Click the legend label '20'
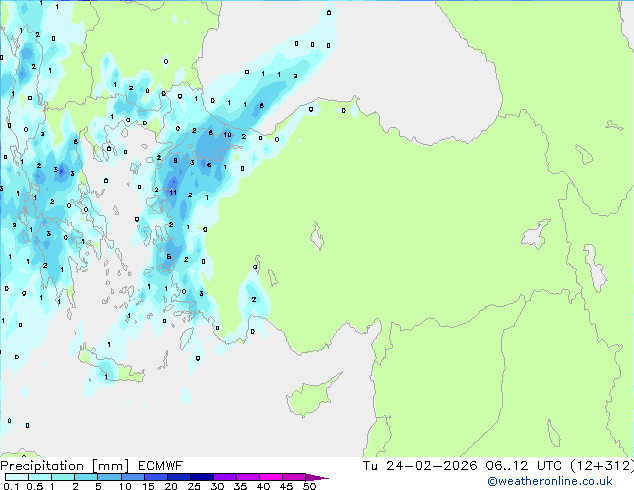634x490 pixels. (x=171, y=486)
